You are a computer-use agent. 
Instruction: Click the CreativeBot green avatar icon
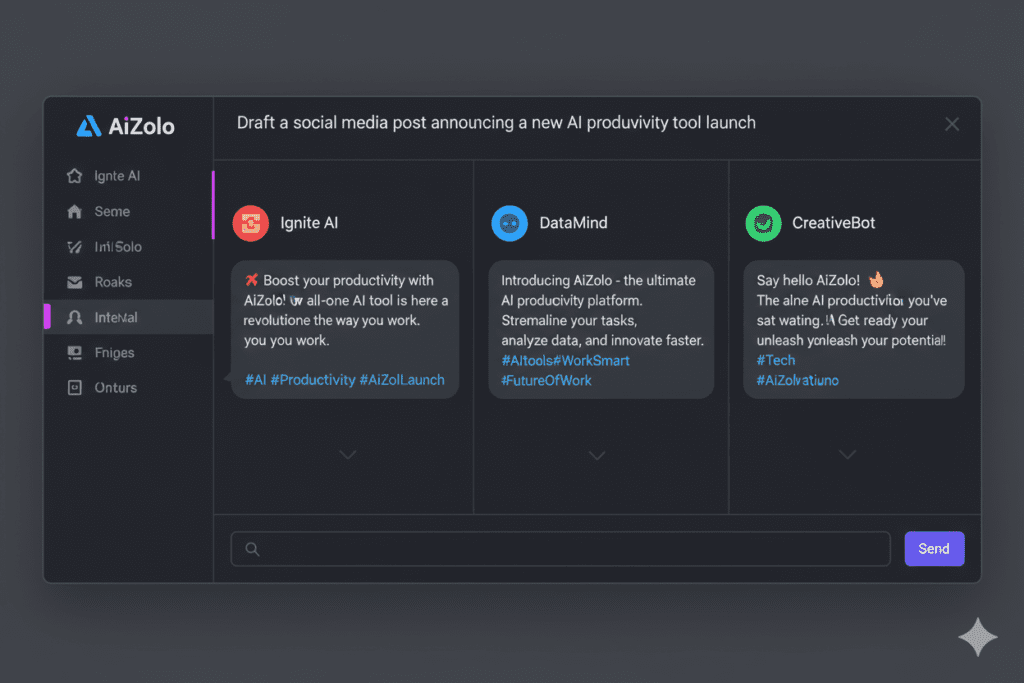(763, 223)
